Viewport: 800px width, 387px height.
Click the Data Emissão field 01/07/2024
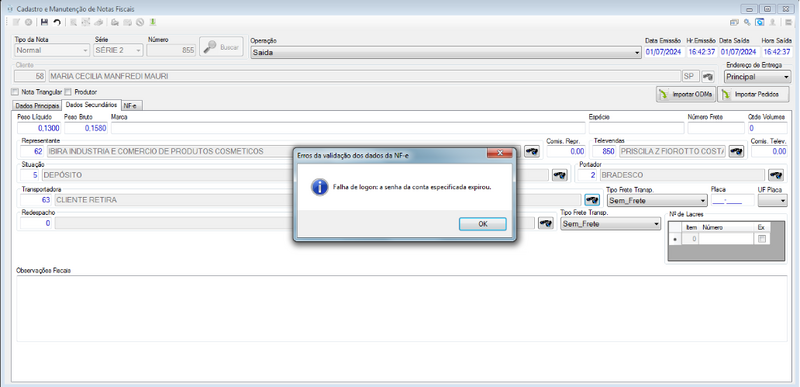click(663, 52)
